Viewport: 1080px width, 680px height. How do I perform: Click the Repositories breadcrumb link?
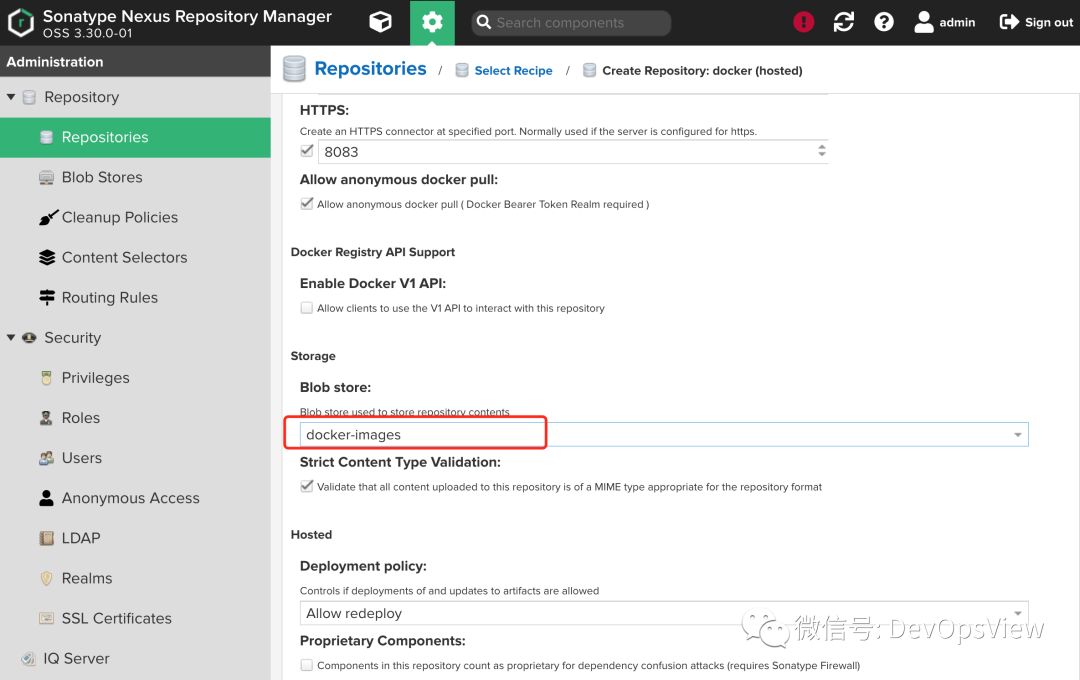(371, 69)
